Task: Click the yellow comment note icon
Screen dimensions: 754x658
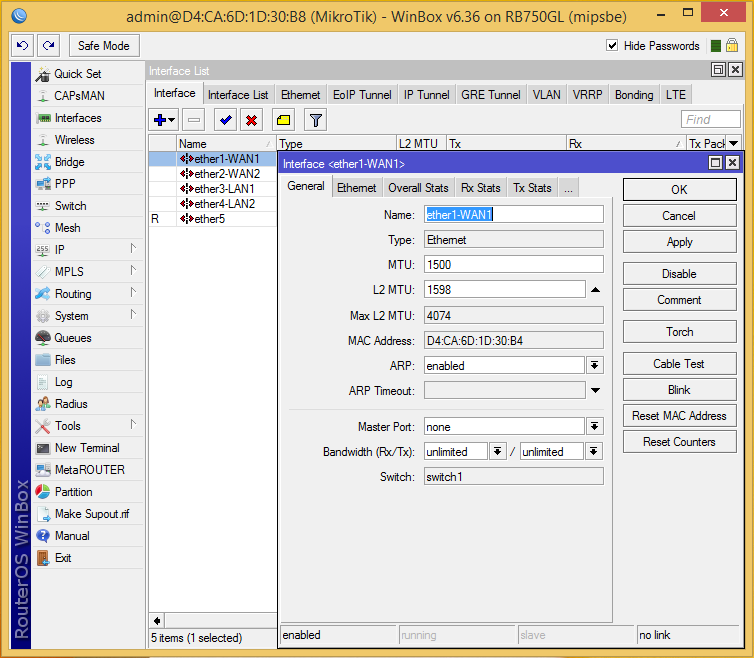Action: (x=283, y=120)
